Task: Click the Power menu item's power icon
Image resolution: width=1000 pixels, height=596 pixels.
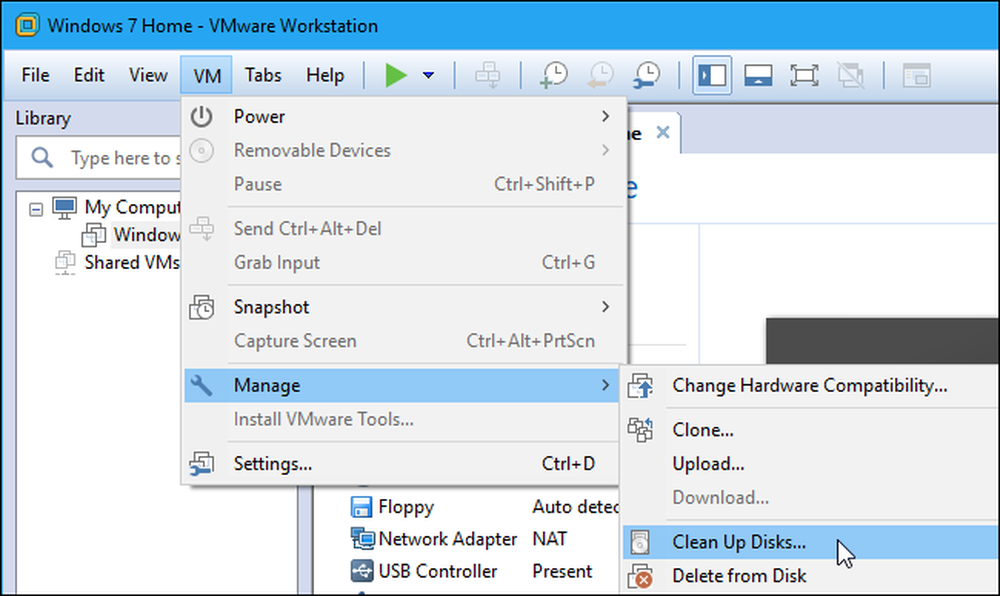Action: tap(202, 117)
